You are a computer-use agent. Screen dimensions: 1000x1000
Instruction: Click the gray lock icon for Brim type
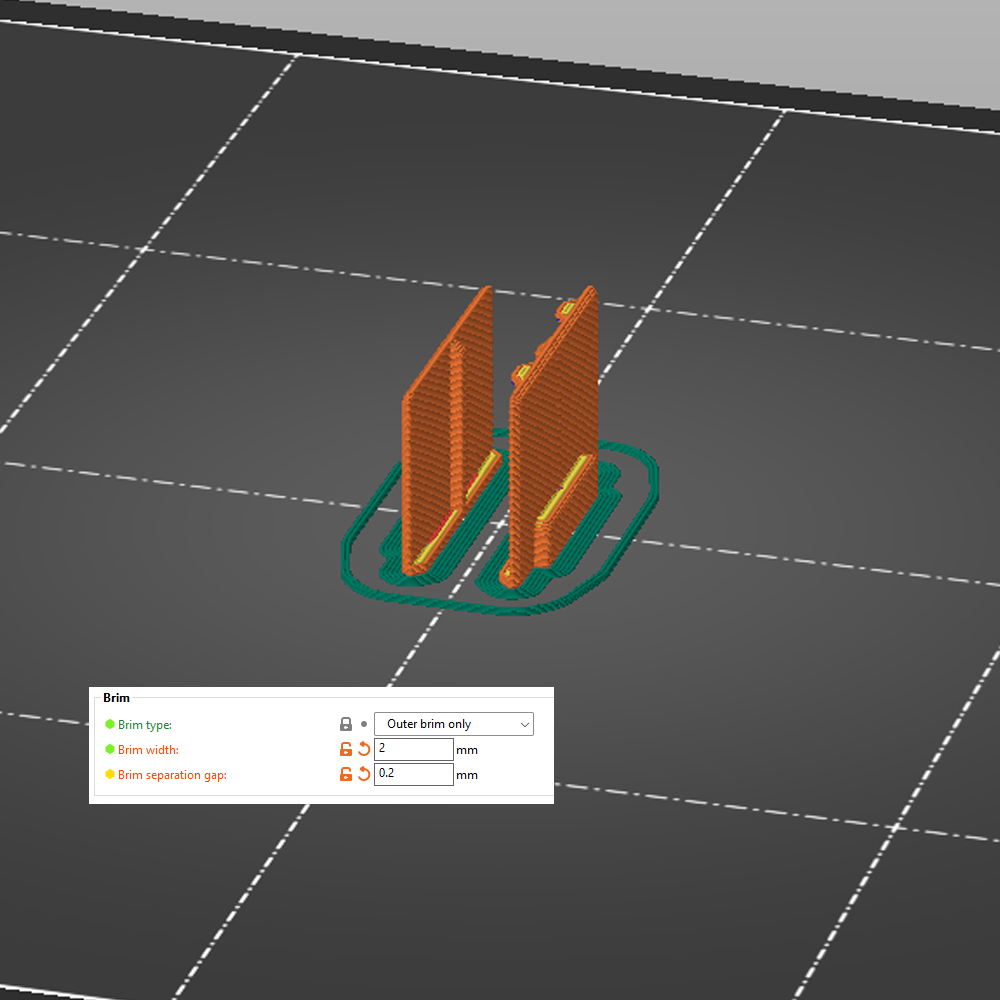346,724
